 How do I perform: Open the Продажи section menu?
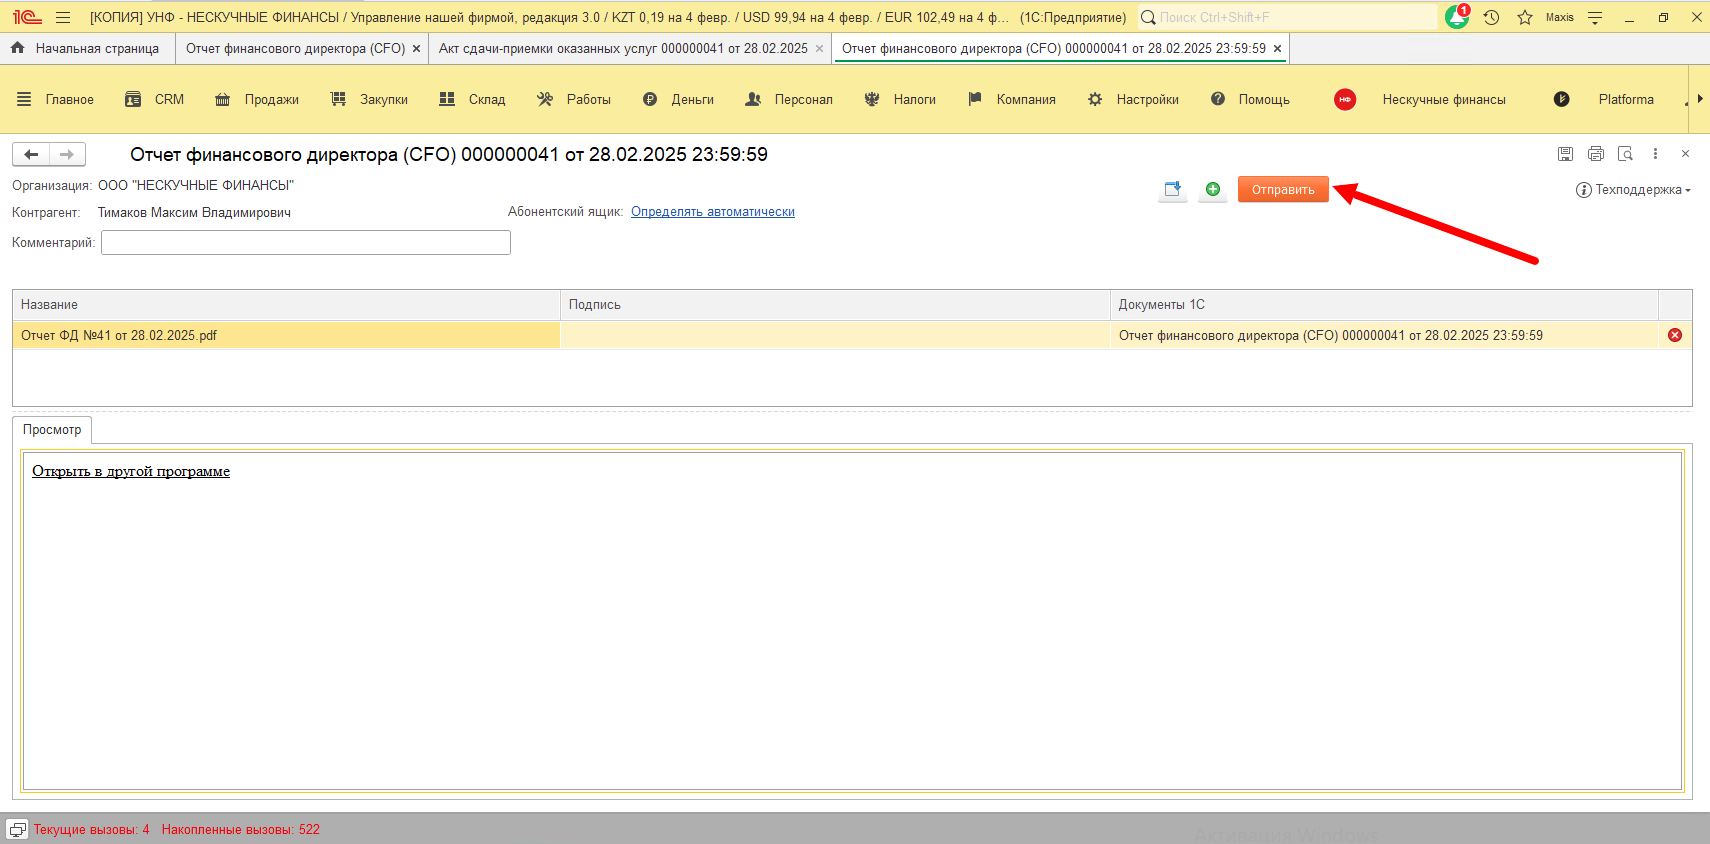click(258, 99)
